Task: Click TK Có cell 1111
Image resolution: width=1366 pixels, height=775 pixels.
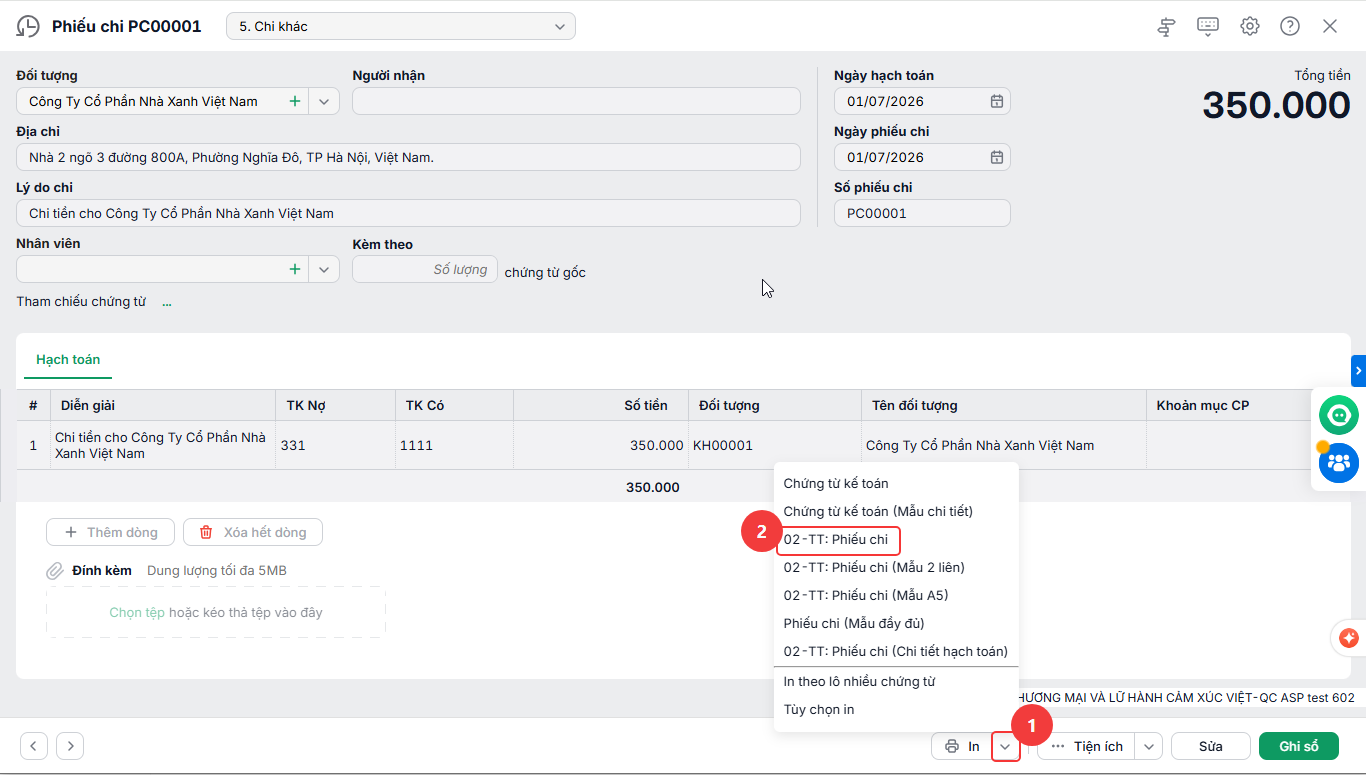Action: tap(454, 446)
